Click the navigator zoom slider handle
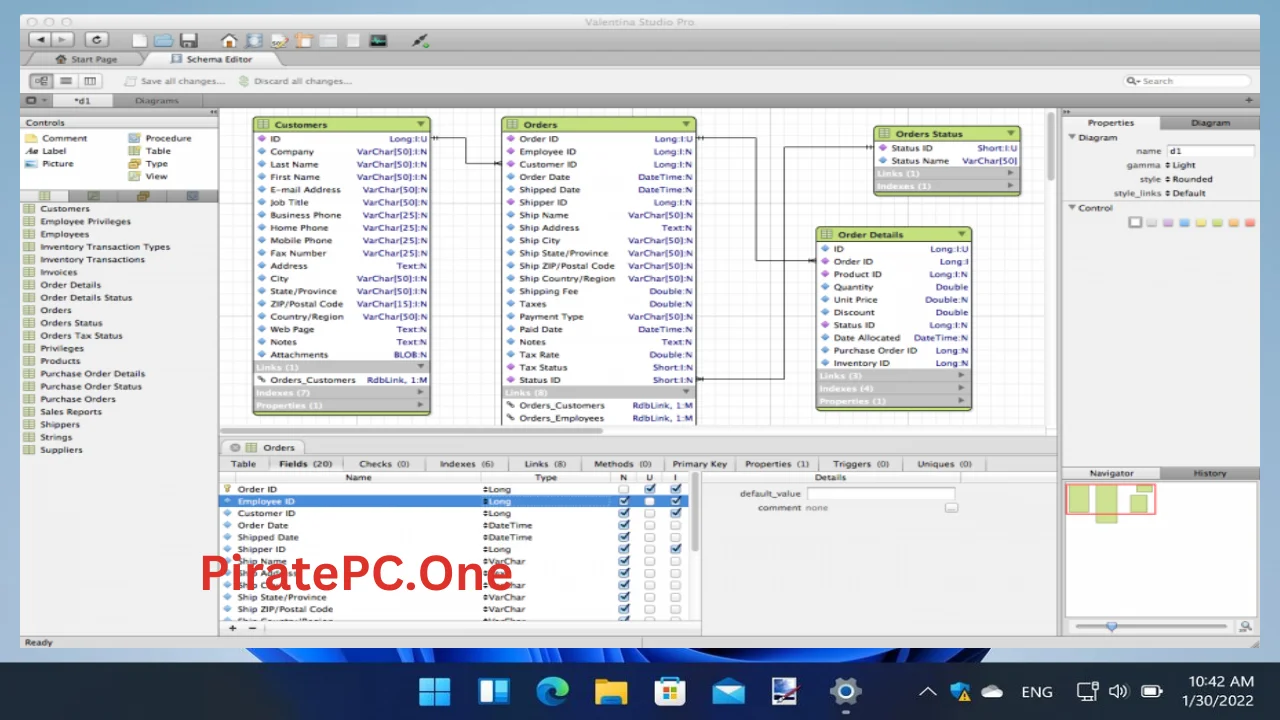The height and width of the screenshot is (720, 1280). 1111,627
